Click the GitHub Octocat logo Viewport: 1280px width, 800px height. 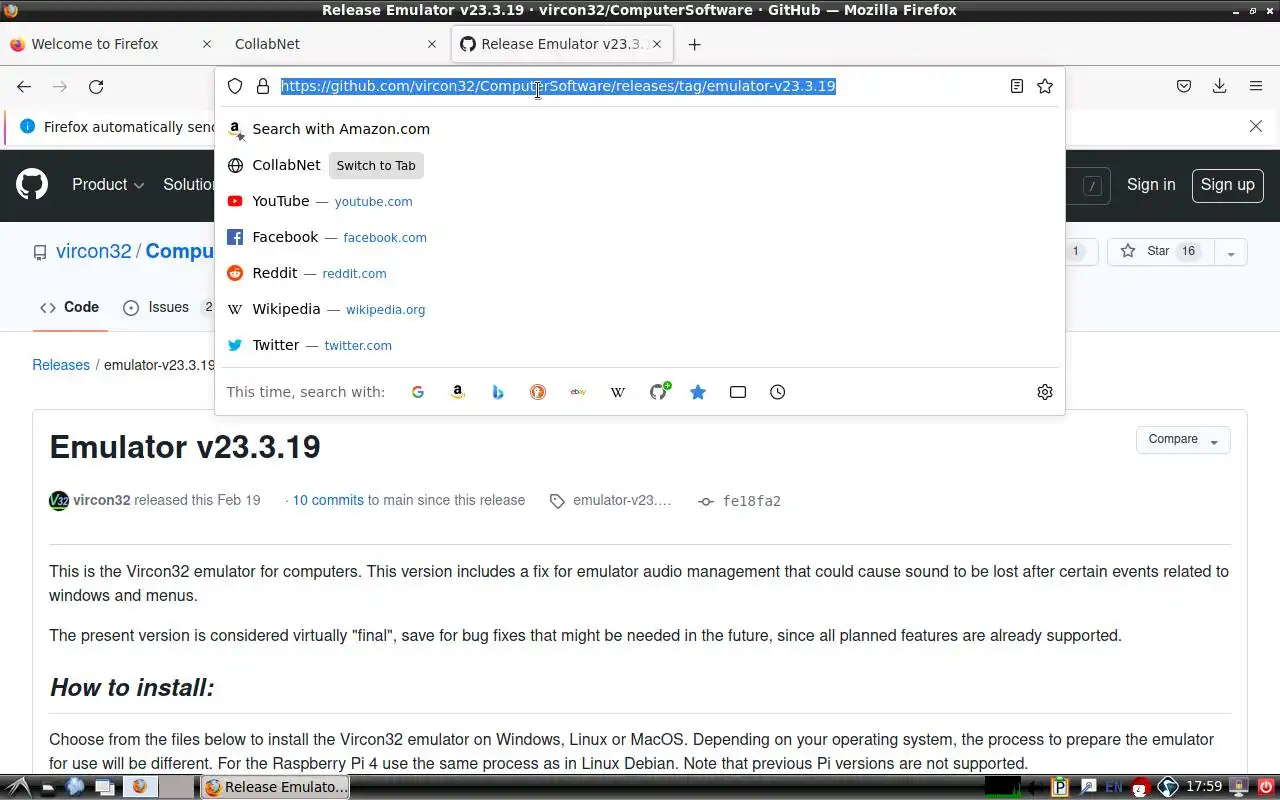32,185
